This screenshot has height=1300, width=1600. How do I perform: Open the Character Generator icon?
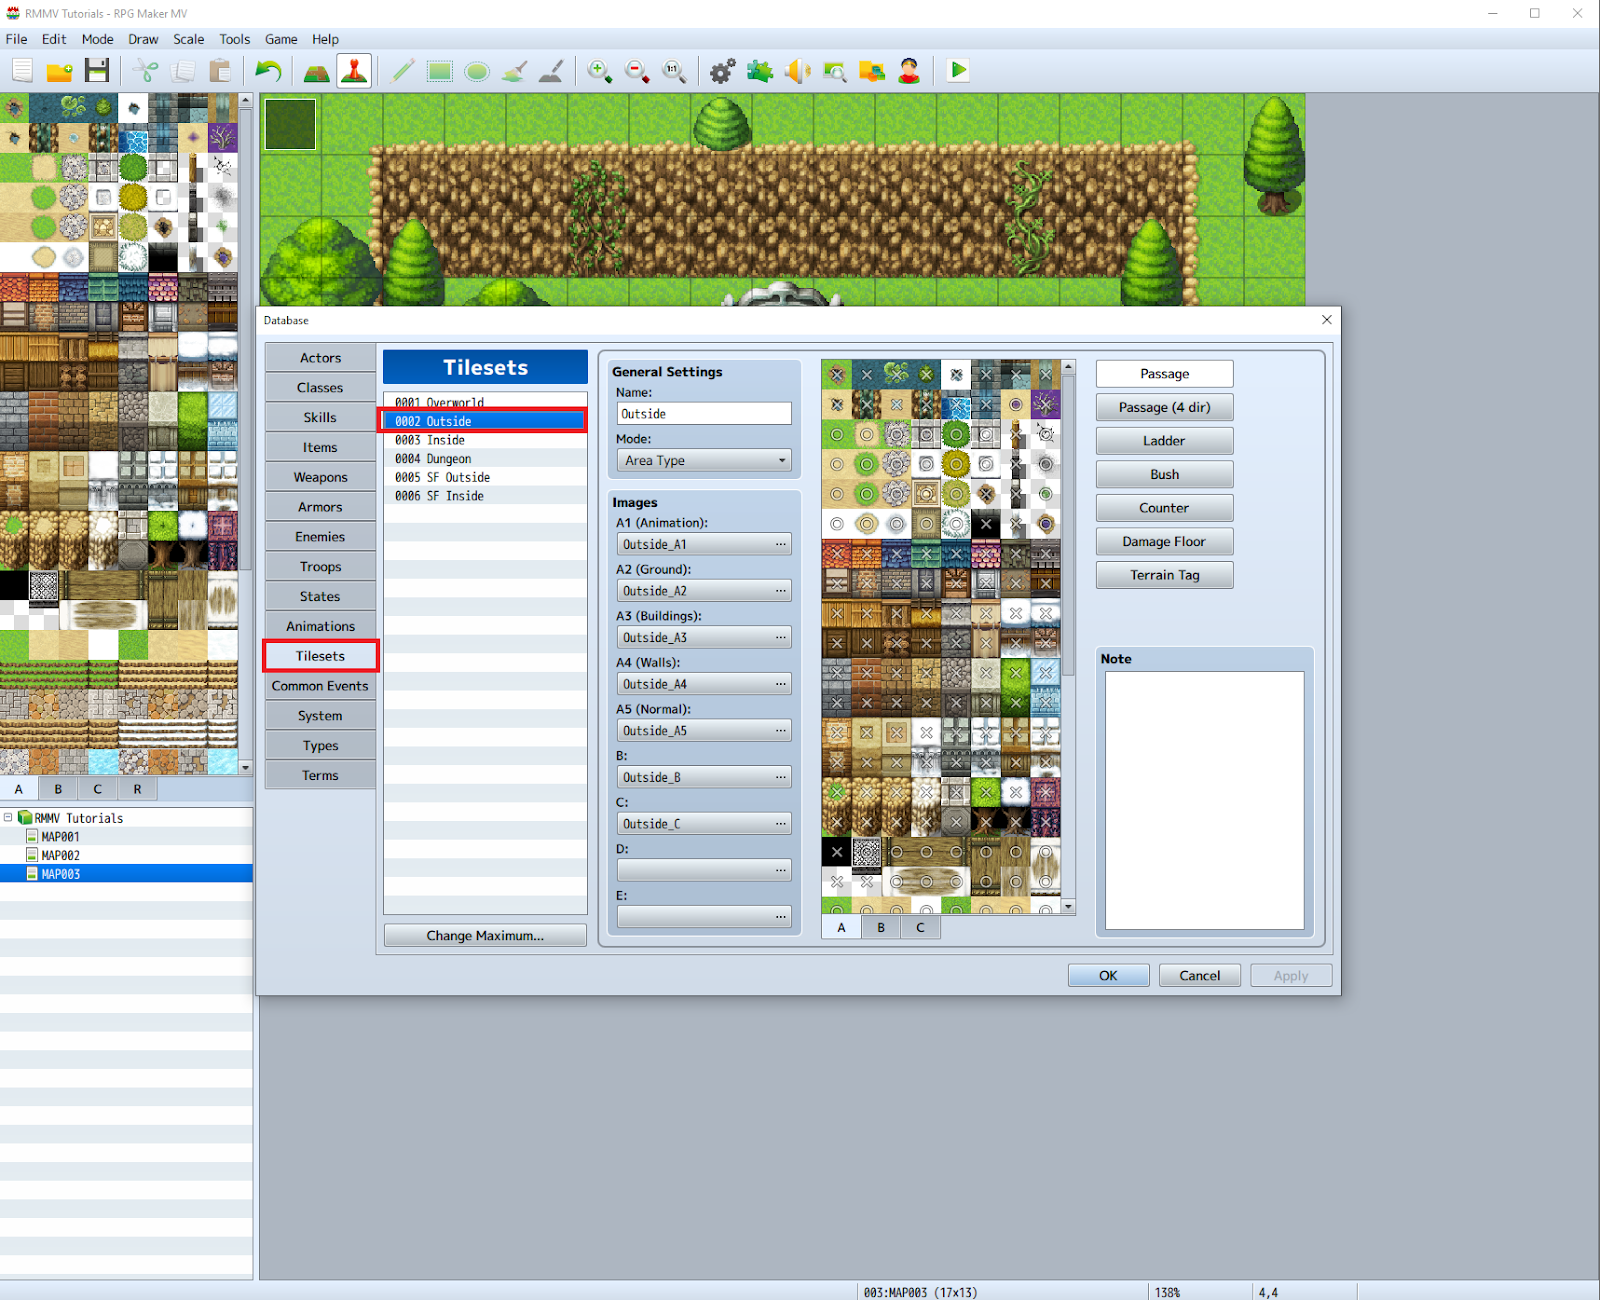click(909, 70)
